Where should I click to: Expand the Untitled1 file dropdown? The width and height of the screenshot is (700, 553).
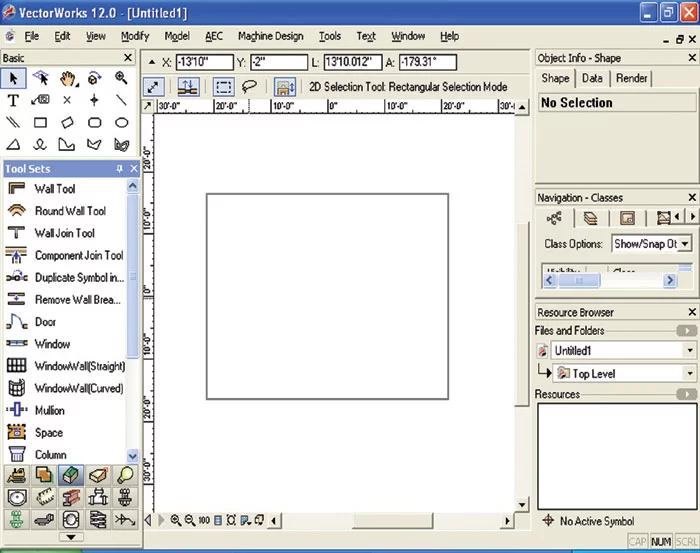pyautogui.click(x=689, y=351)
